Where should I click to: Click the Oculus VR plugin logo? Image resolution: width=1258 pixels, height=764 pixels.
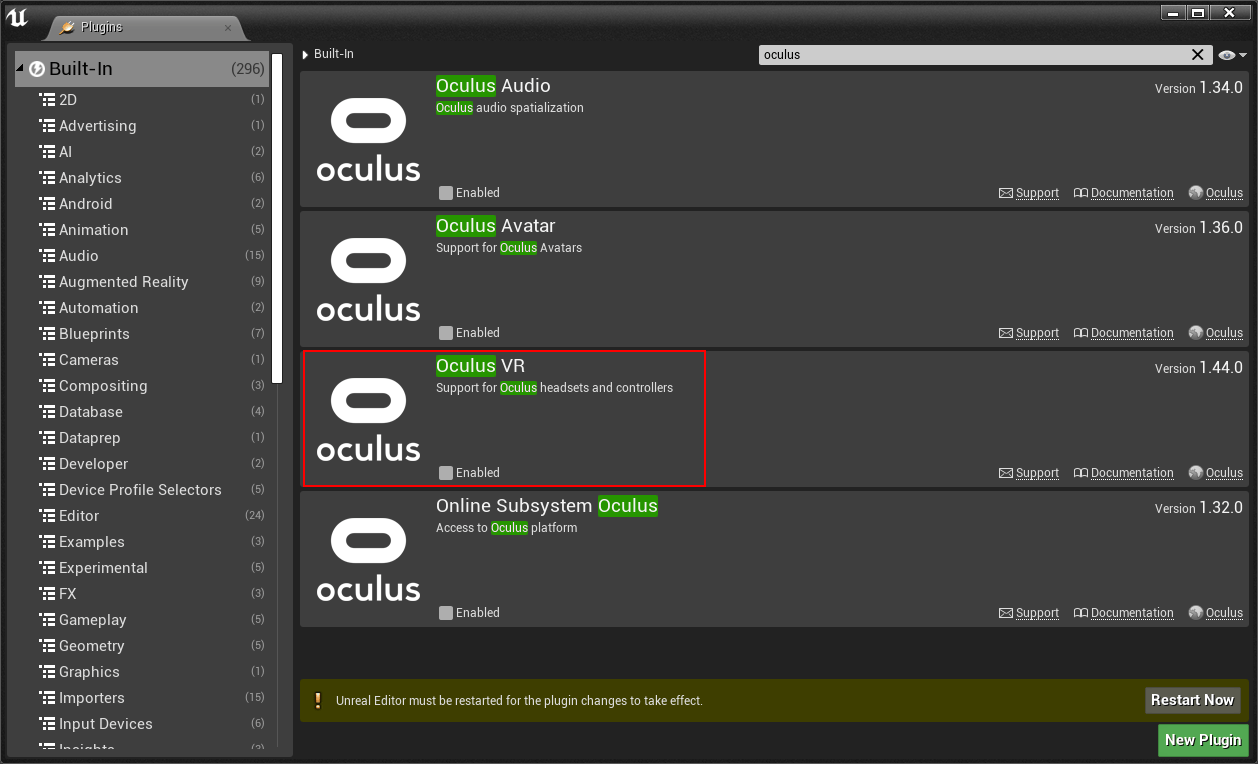coord(369,419)
